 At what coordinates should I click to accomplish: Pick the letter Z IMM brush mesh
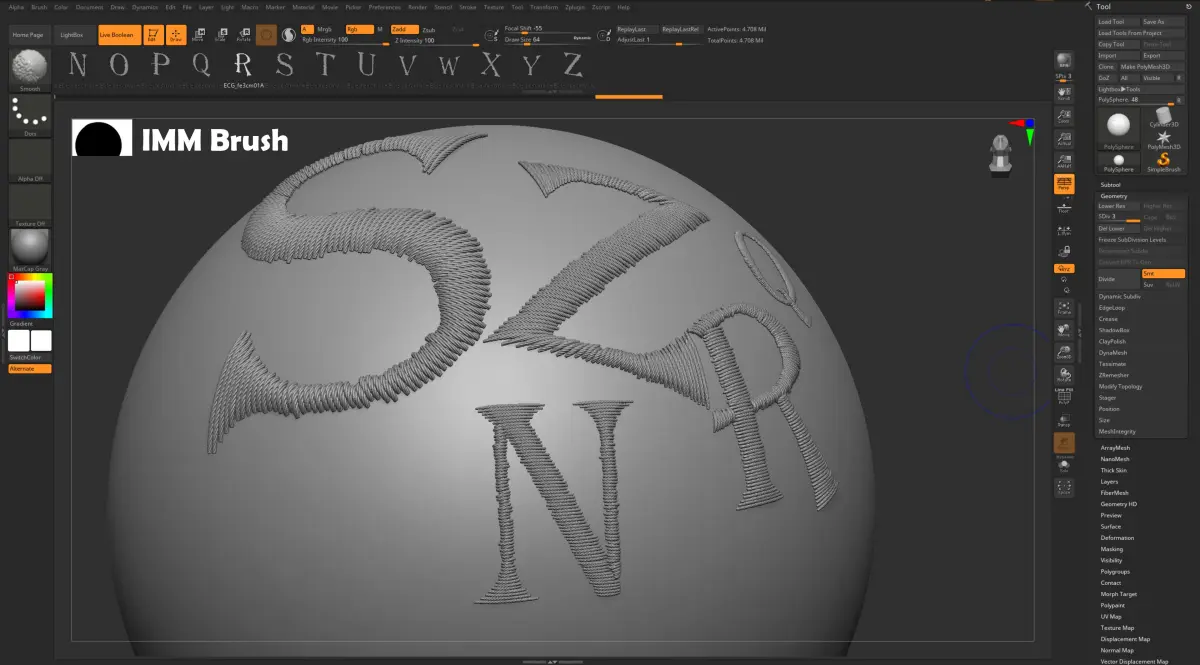pyautogui.click(x=572, y=65)
